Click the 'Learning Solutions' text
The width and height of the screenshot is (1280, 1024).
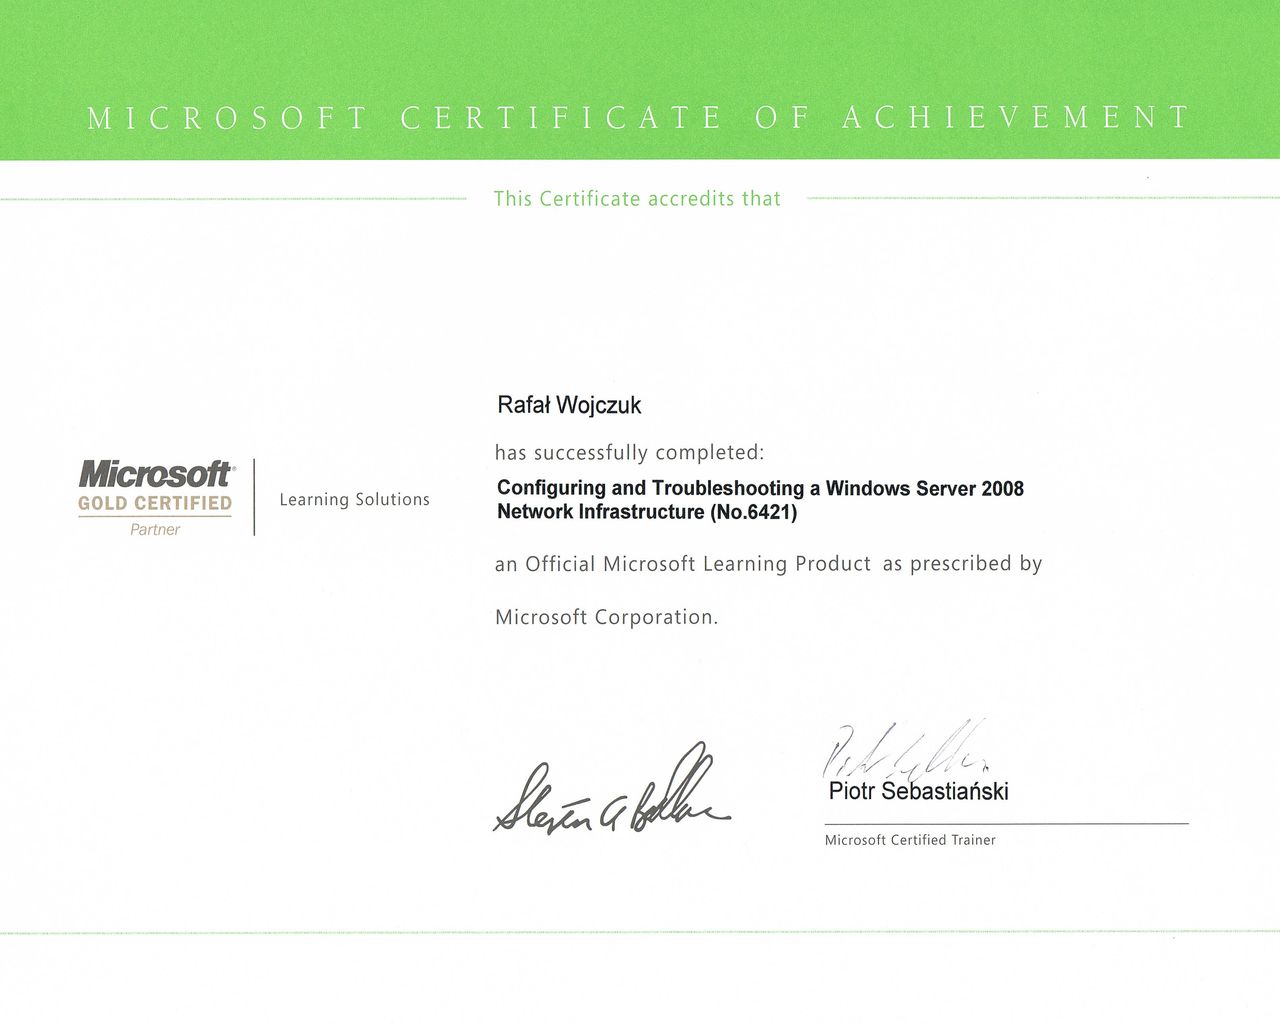pyautogui.click(x=354, y=499)
